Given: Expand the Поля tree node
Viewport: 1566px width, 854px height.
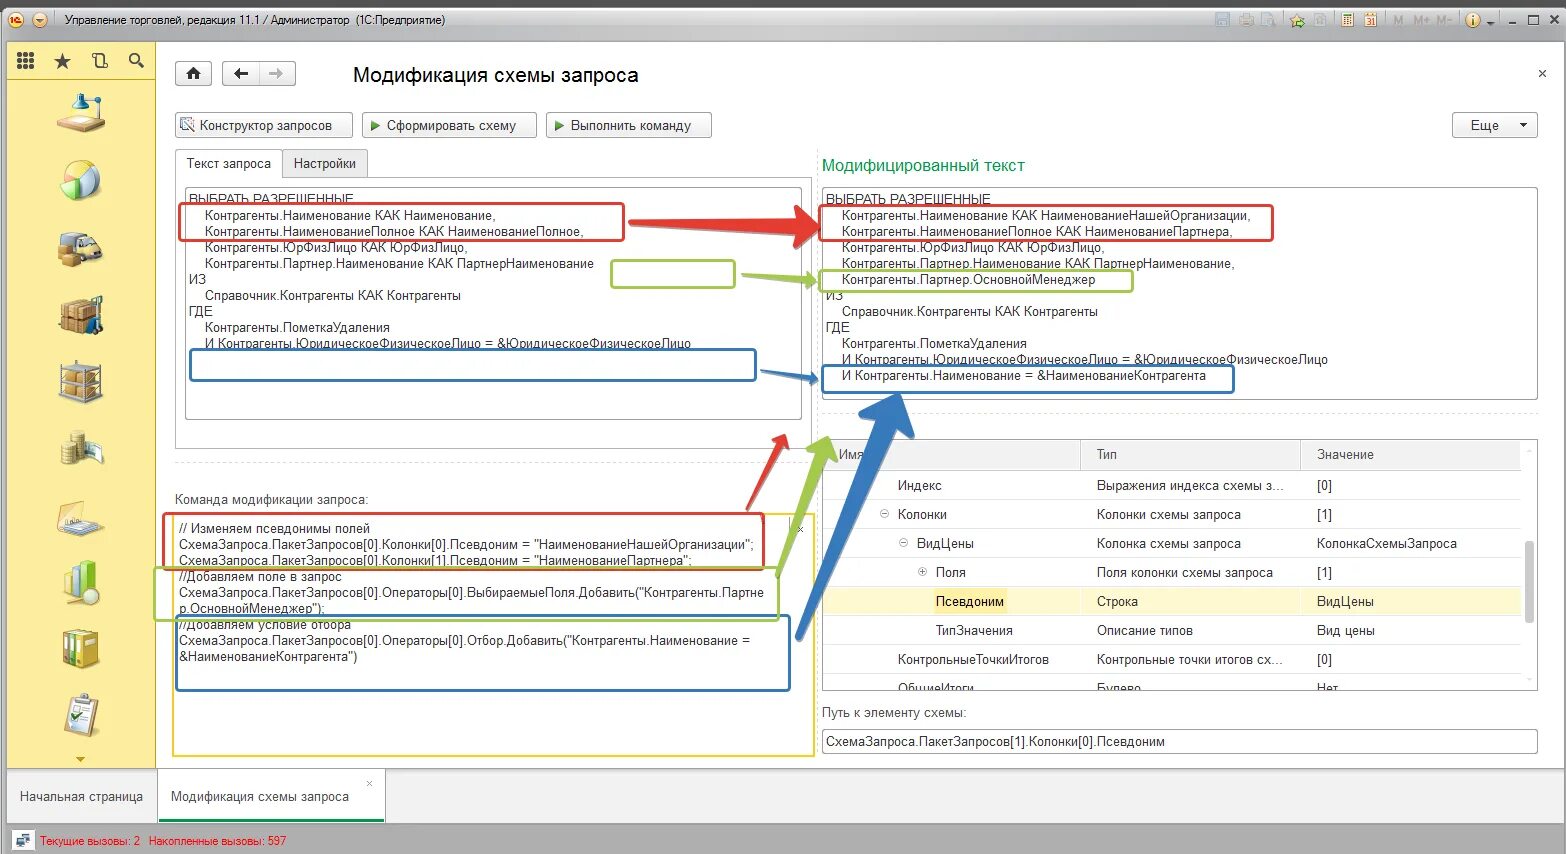Looking at the screenshot, I should 922,572.
